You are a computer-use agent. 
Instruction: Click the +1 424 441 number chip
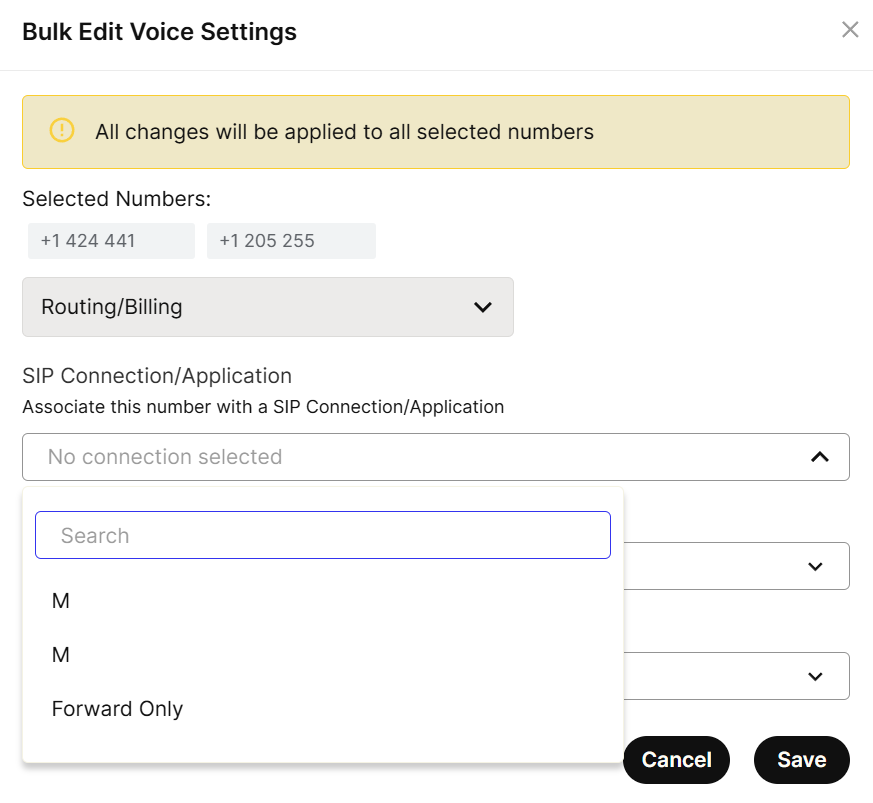[111, 241]
